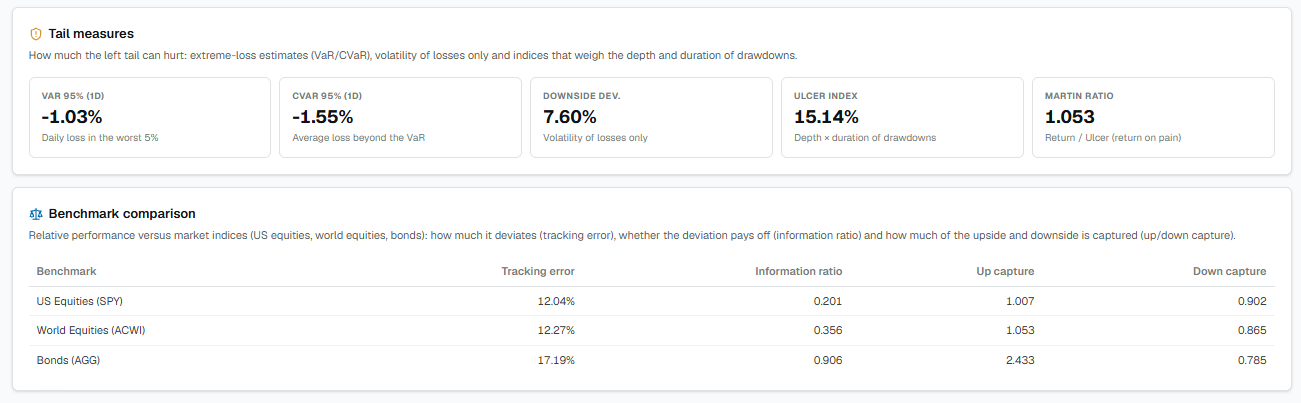Click the Benchmark comparison section heading
Viewport: 1301px width, 403px height.
point(122,214)
